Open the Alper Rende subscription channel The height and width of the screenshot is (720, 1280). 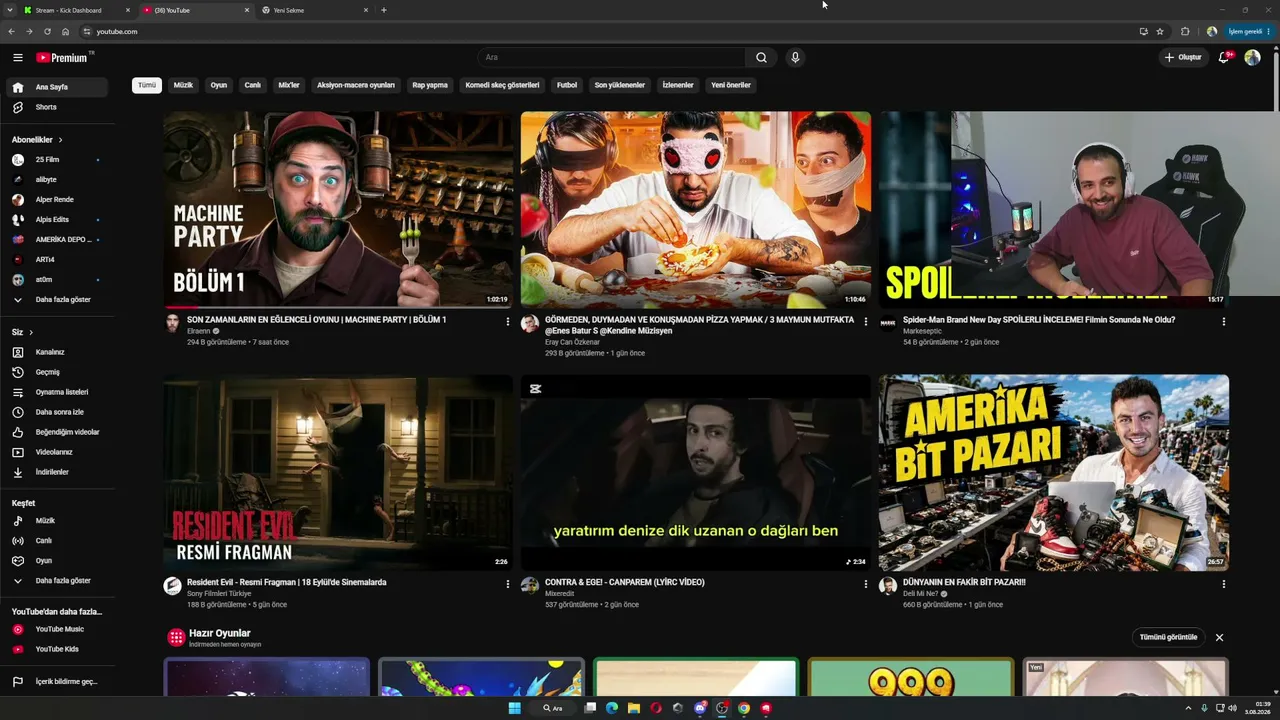[56, 200]
